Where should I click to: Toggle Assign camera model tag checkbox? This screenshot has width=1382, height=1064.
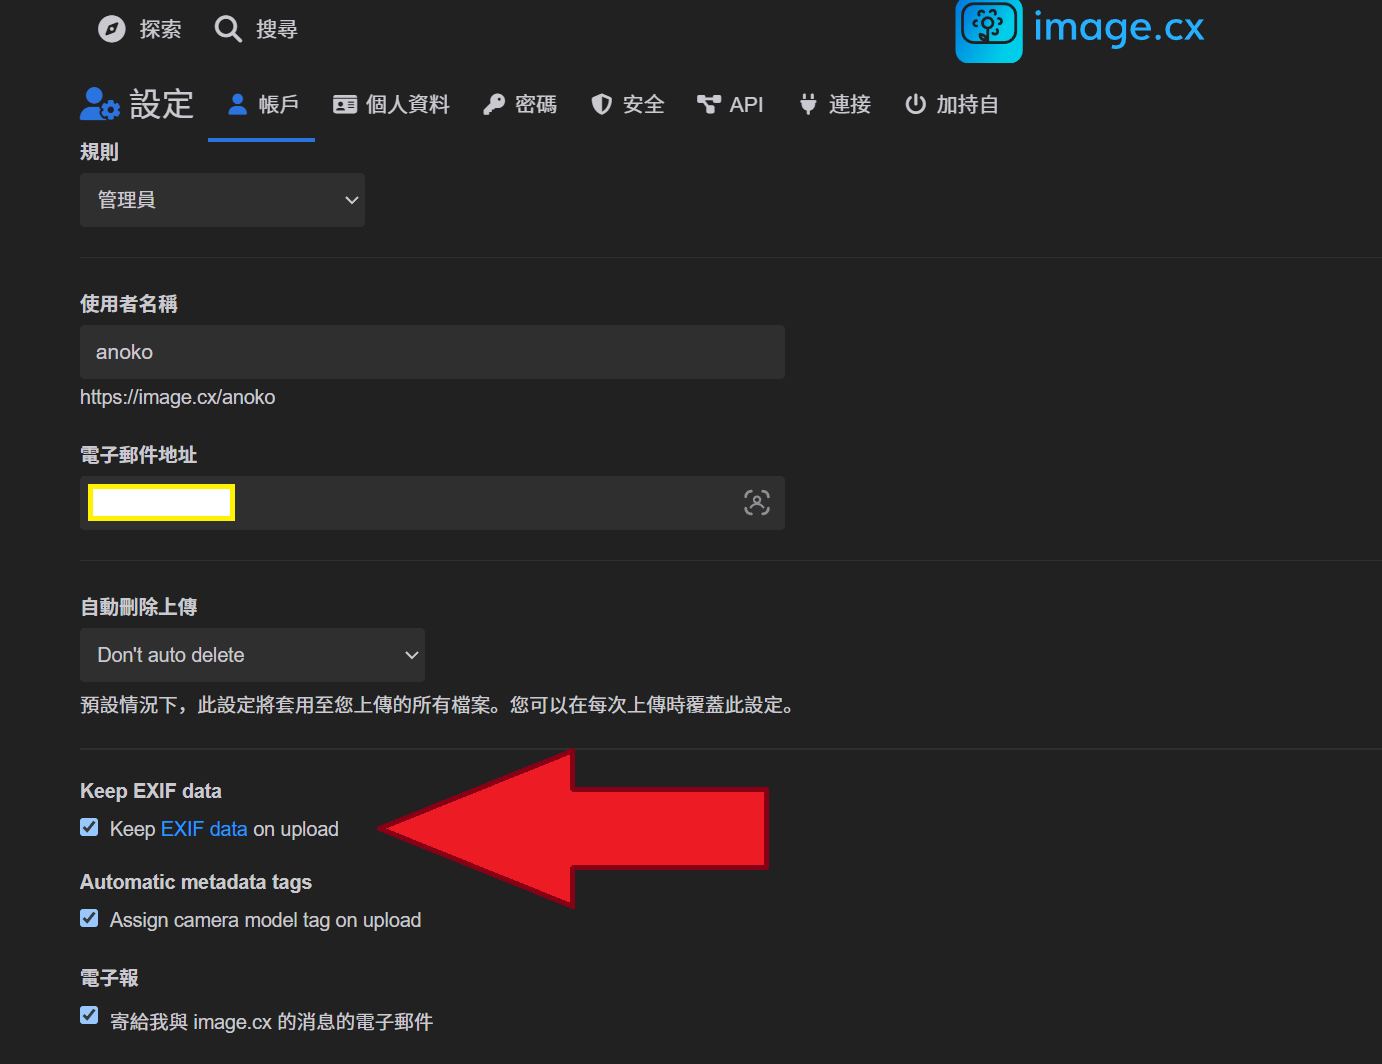pyautogui.click(x=89, y=918)
